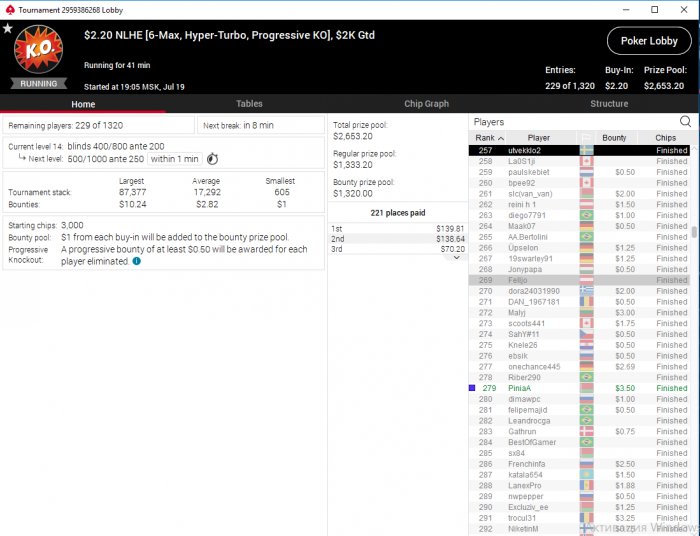Open the Poker Lobby button
This screenshot has width=700, height=536.
649,41
